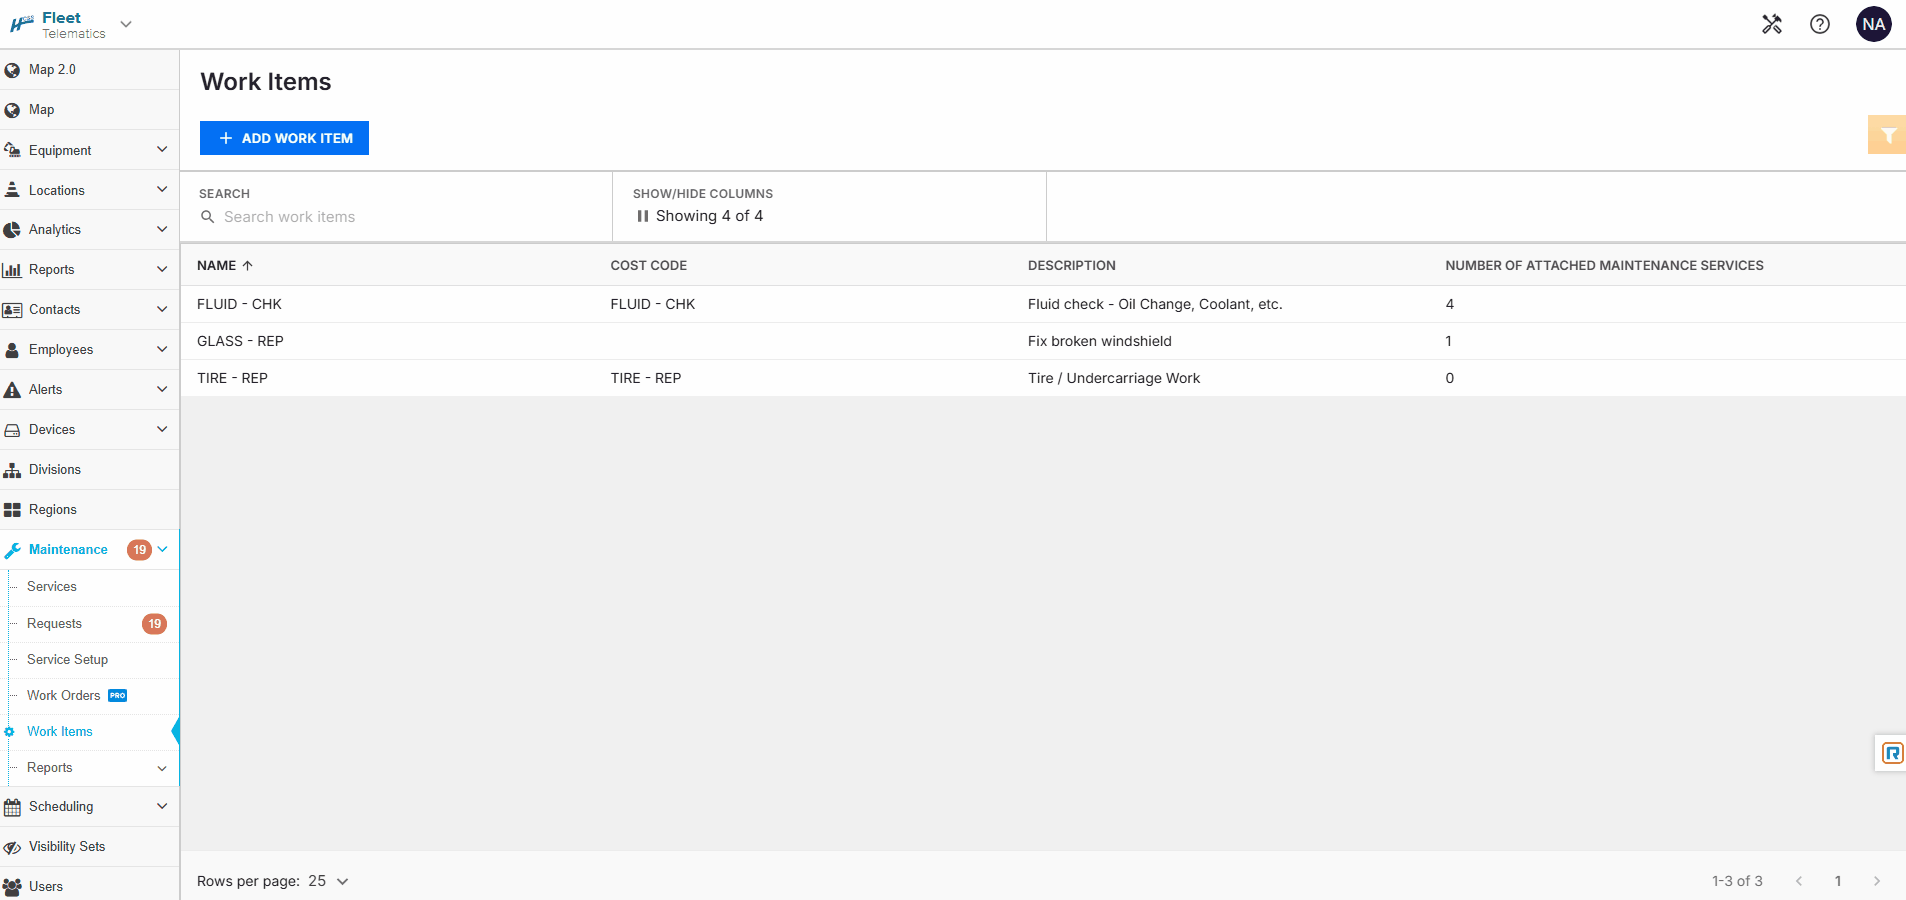Click the floating widget icon at right edge

click(x=1891, y=753)
